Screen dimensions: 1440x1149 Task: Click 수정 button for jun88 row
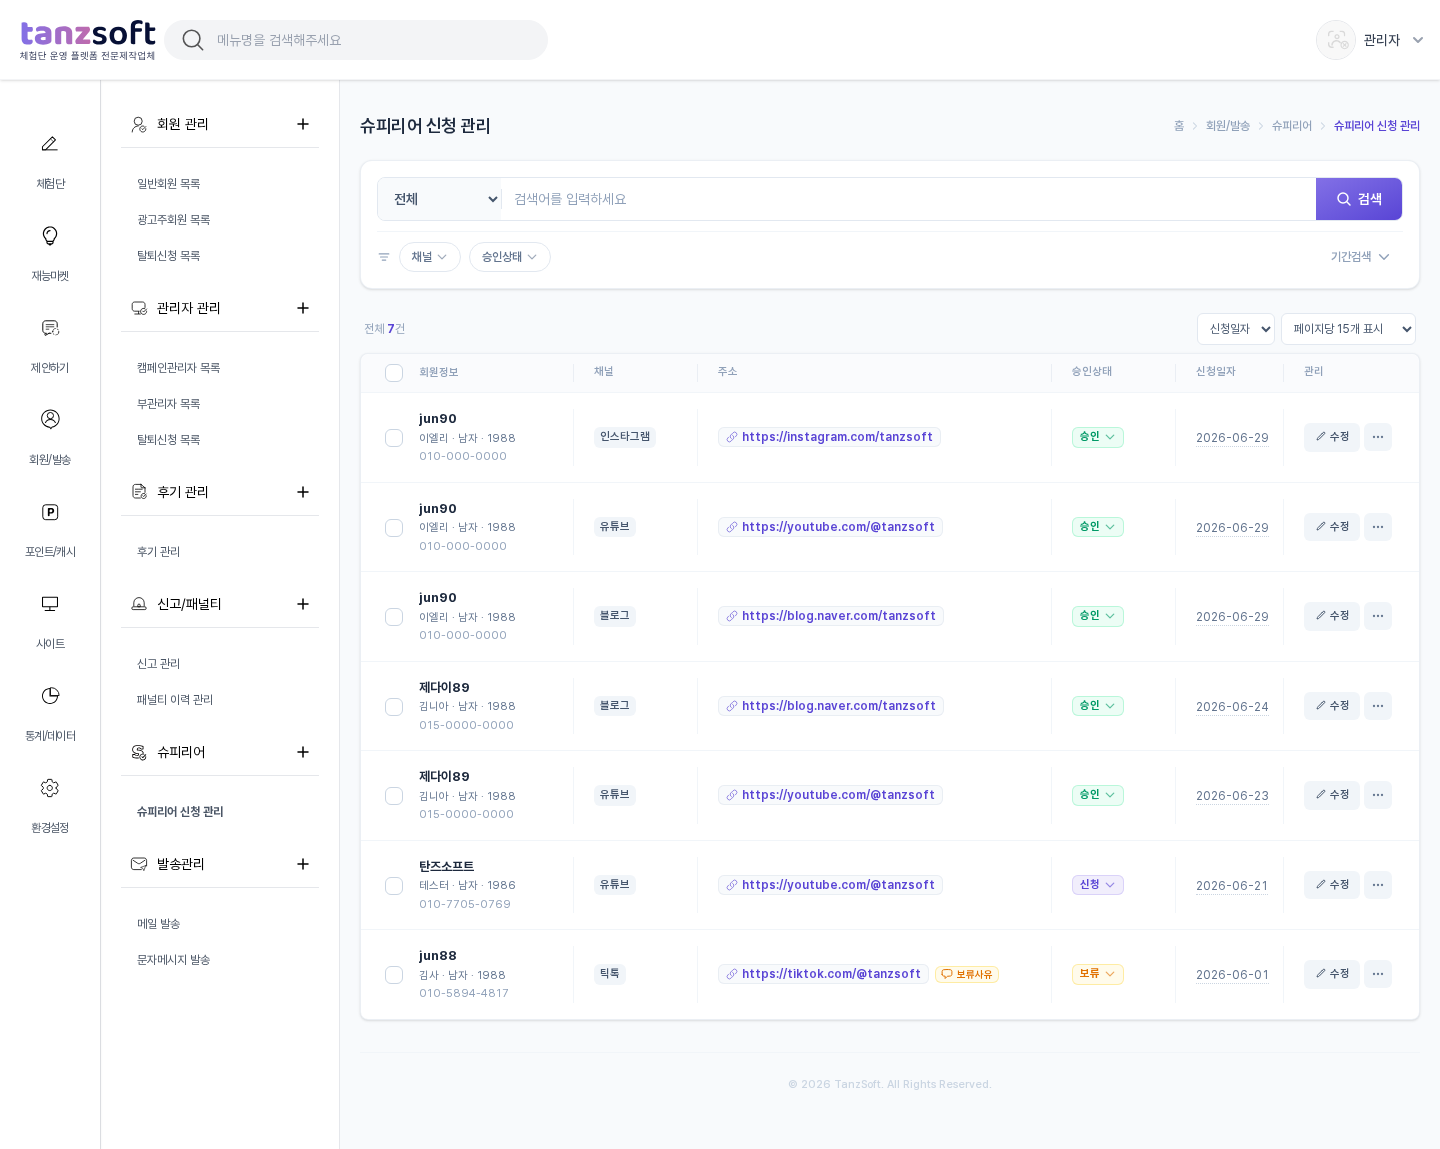point(1332,974)
